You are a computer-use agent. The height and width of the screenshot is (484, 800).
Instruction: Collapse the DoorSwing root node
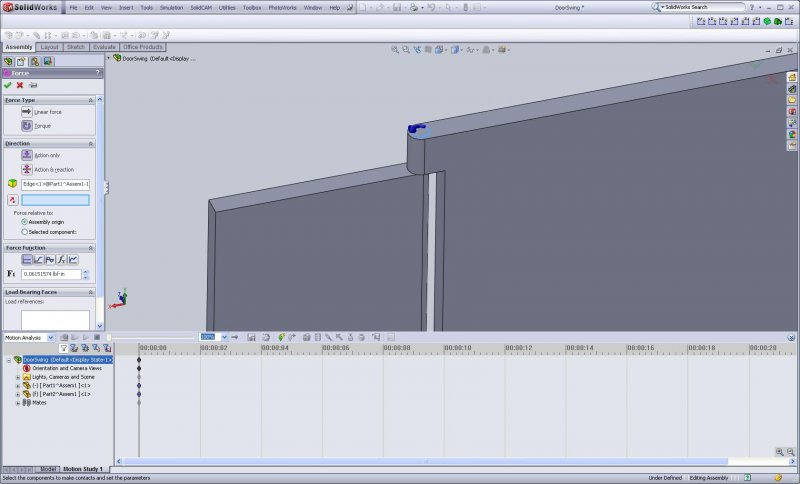pos(9,360)
